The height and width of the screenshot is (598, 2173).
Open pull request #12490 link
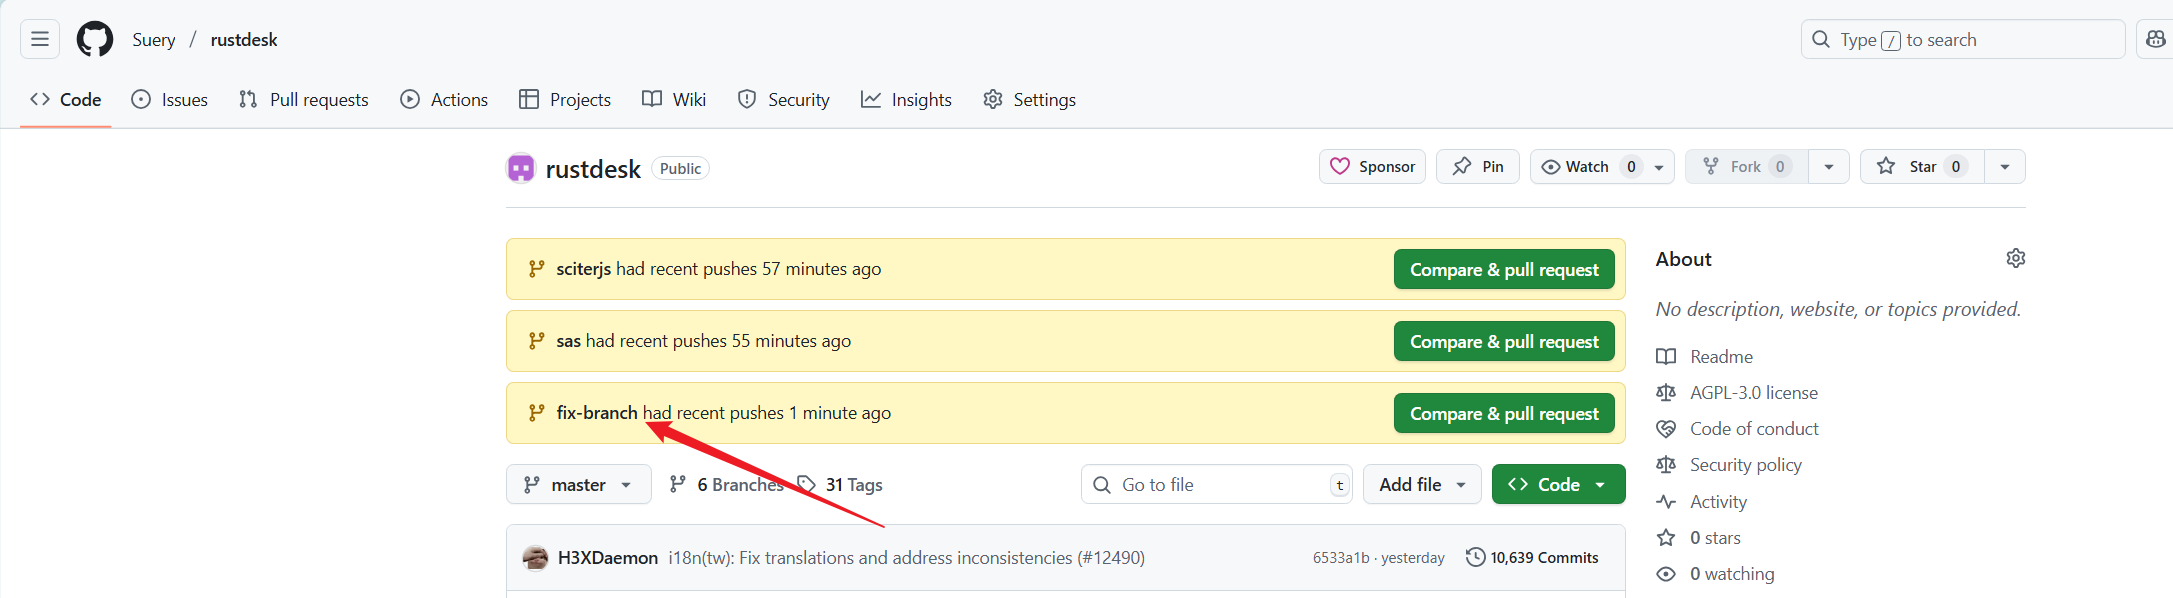click(1110, 557)
